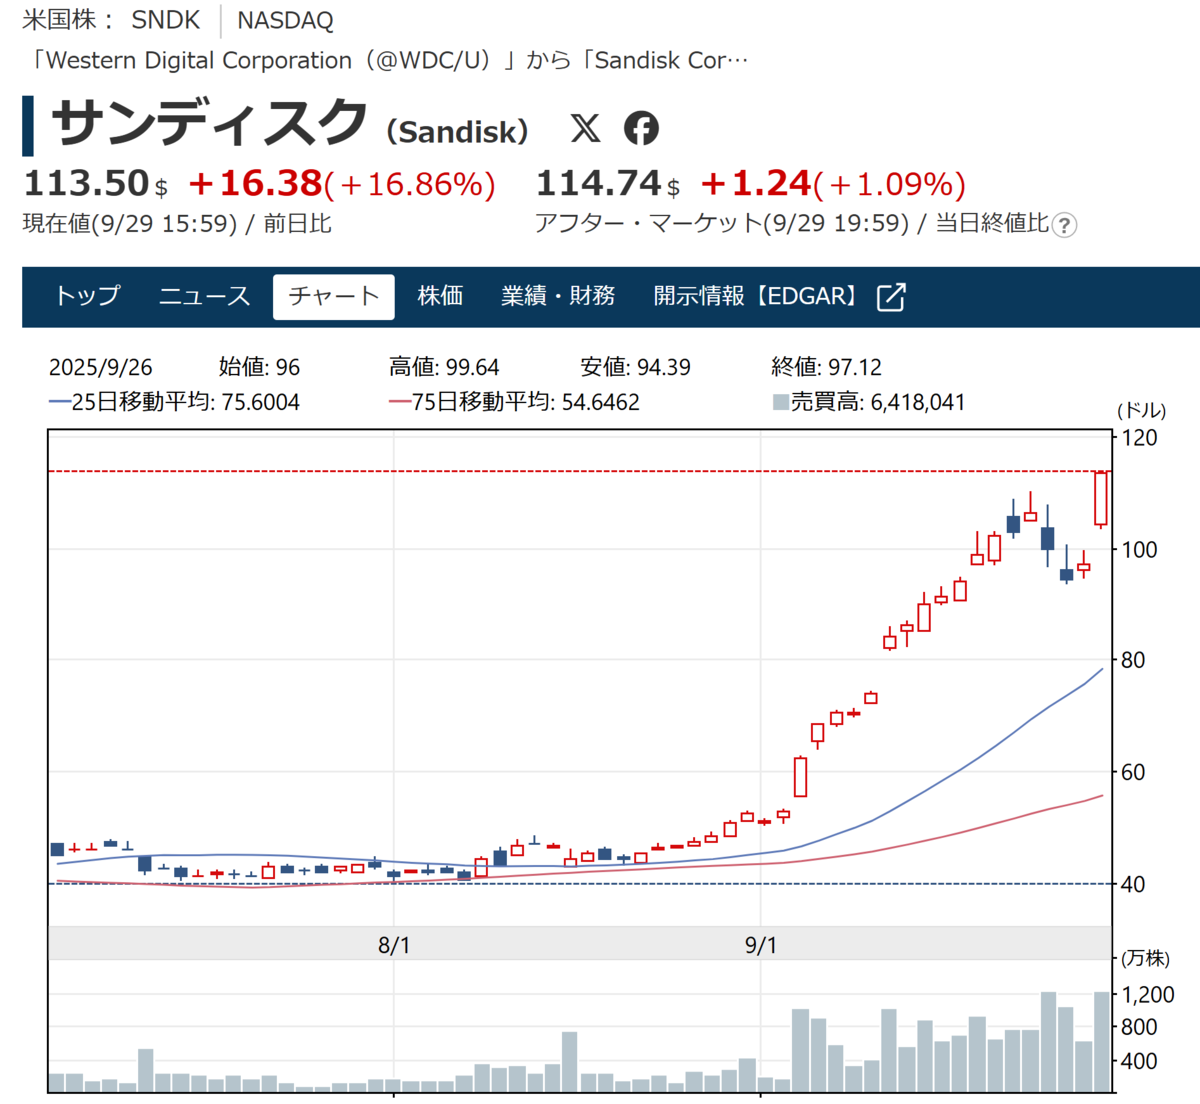Open the 株価 tab
1200x1104 pixels.
[440, 296]
